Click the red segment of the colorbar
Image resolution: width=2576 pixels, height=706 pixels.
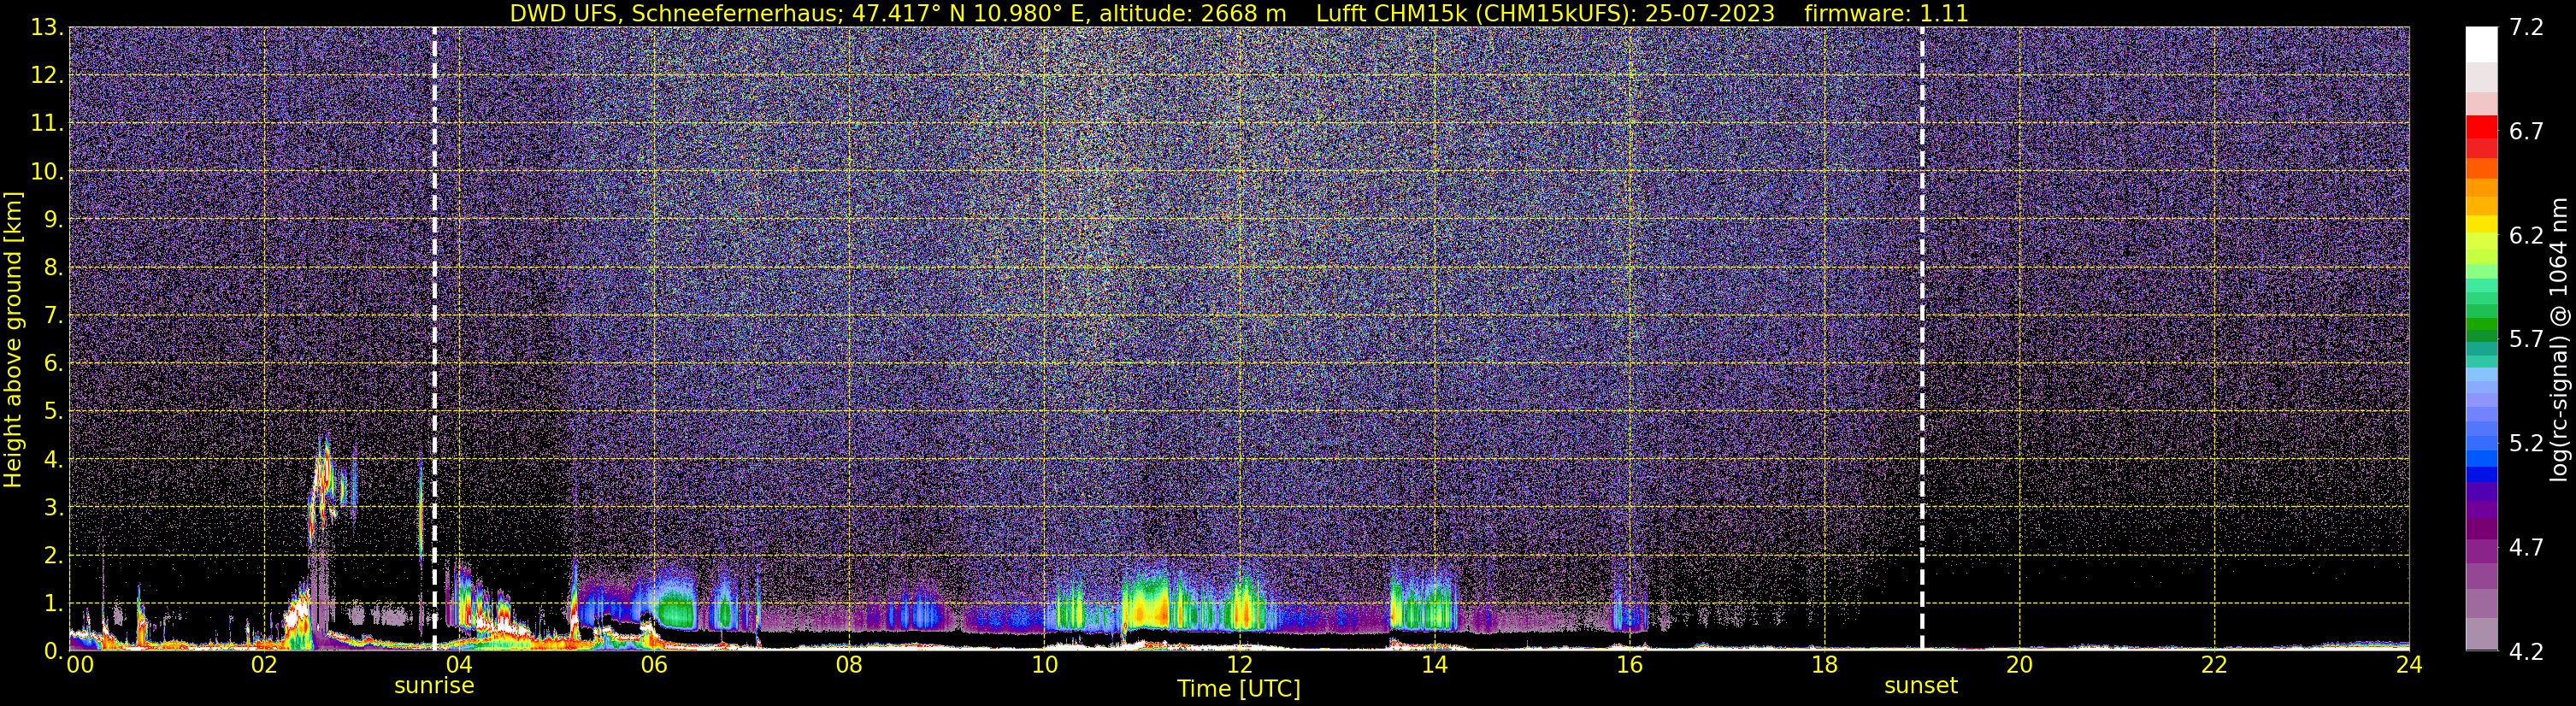2482,128
